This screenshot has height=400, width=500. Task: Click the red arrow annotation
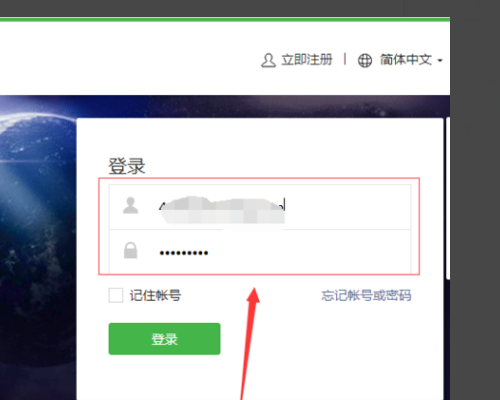coord(250,343)
